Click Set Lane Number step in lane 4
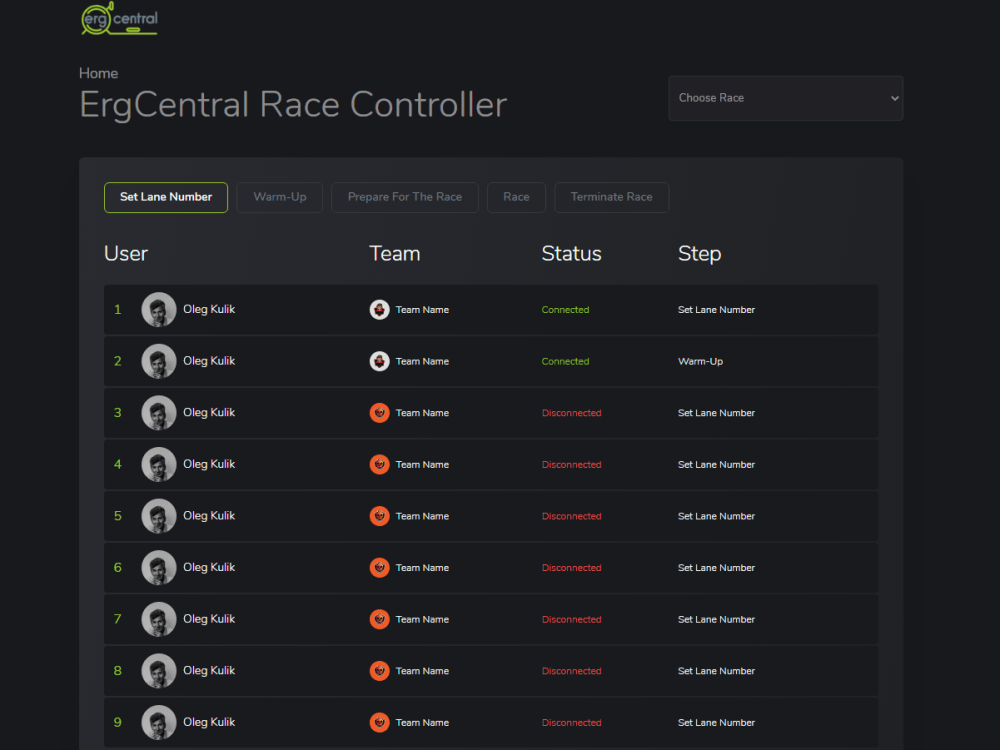The width and height of the screenshot is (1000, 750). coord(716,465)
